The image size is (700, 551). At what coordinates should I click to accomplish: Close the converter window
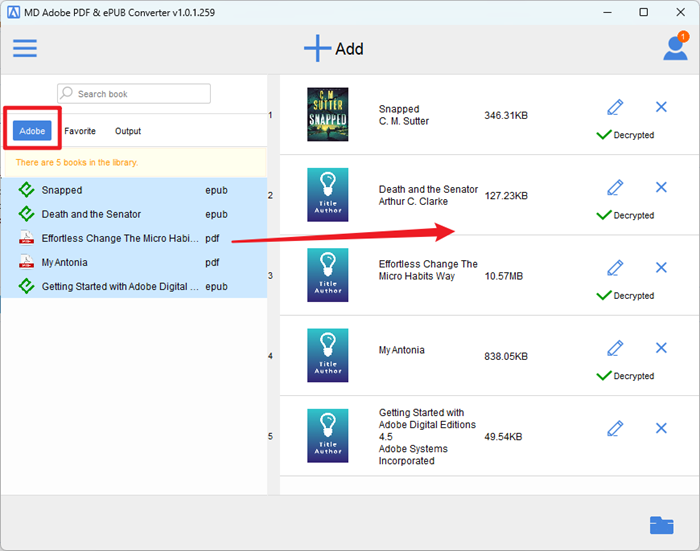point(680,12)
